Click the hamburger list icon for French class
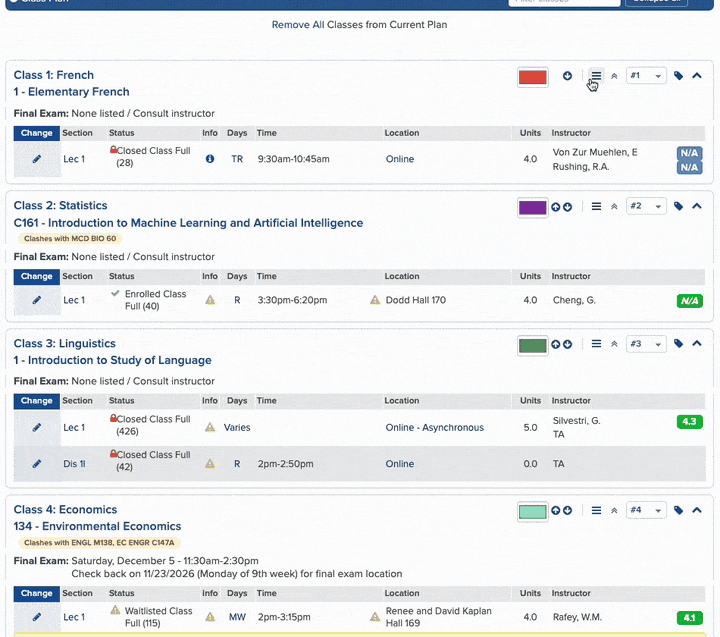Viewport: 720px width, 637px height. tap(596, 75)
